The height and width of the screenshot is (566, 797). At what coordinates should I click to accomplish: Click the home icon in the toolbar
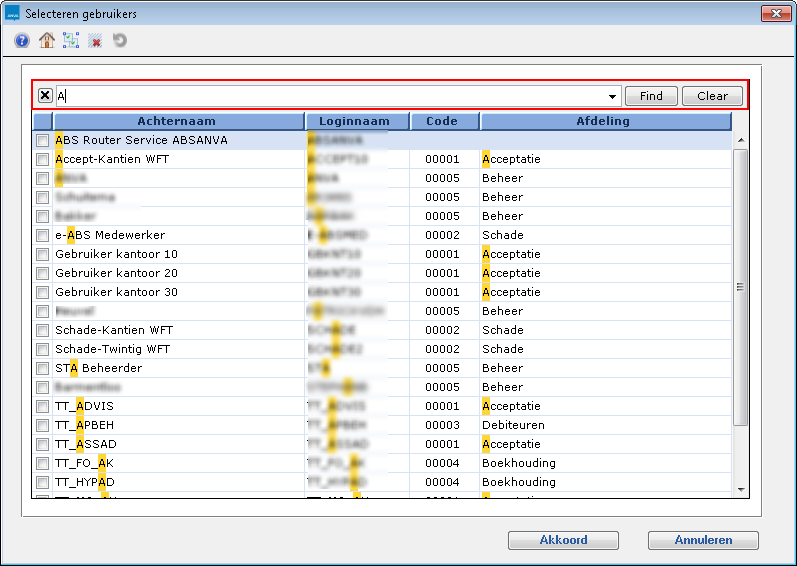coord(46,41)
